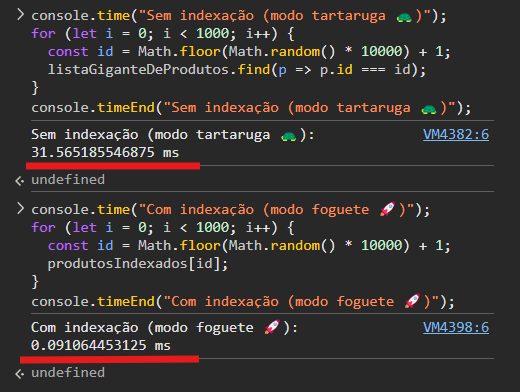
Task: Click the first "for (let i = 0" loop line
Action: click(x=163, y=34)
